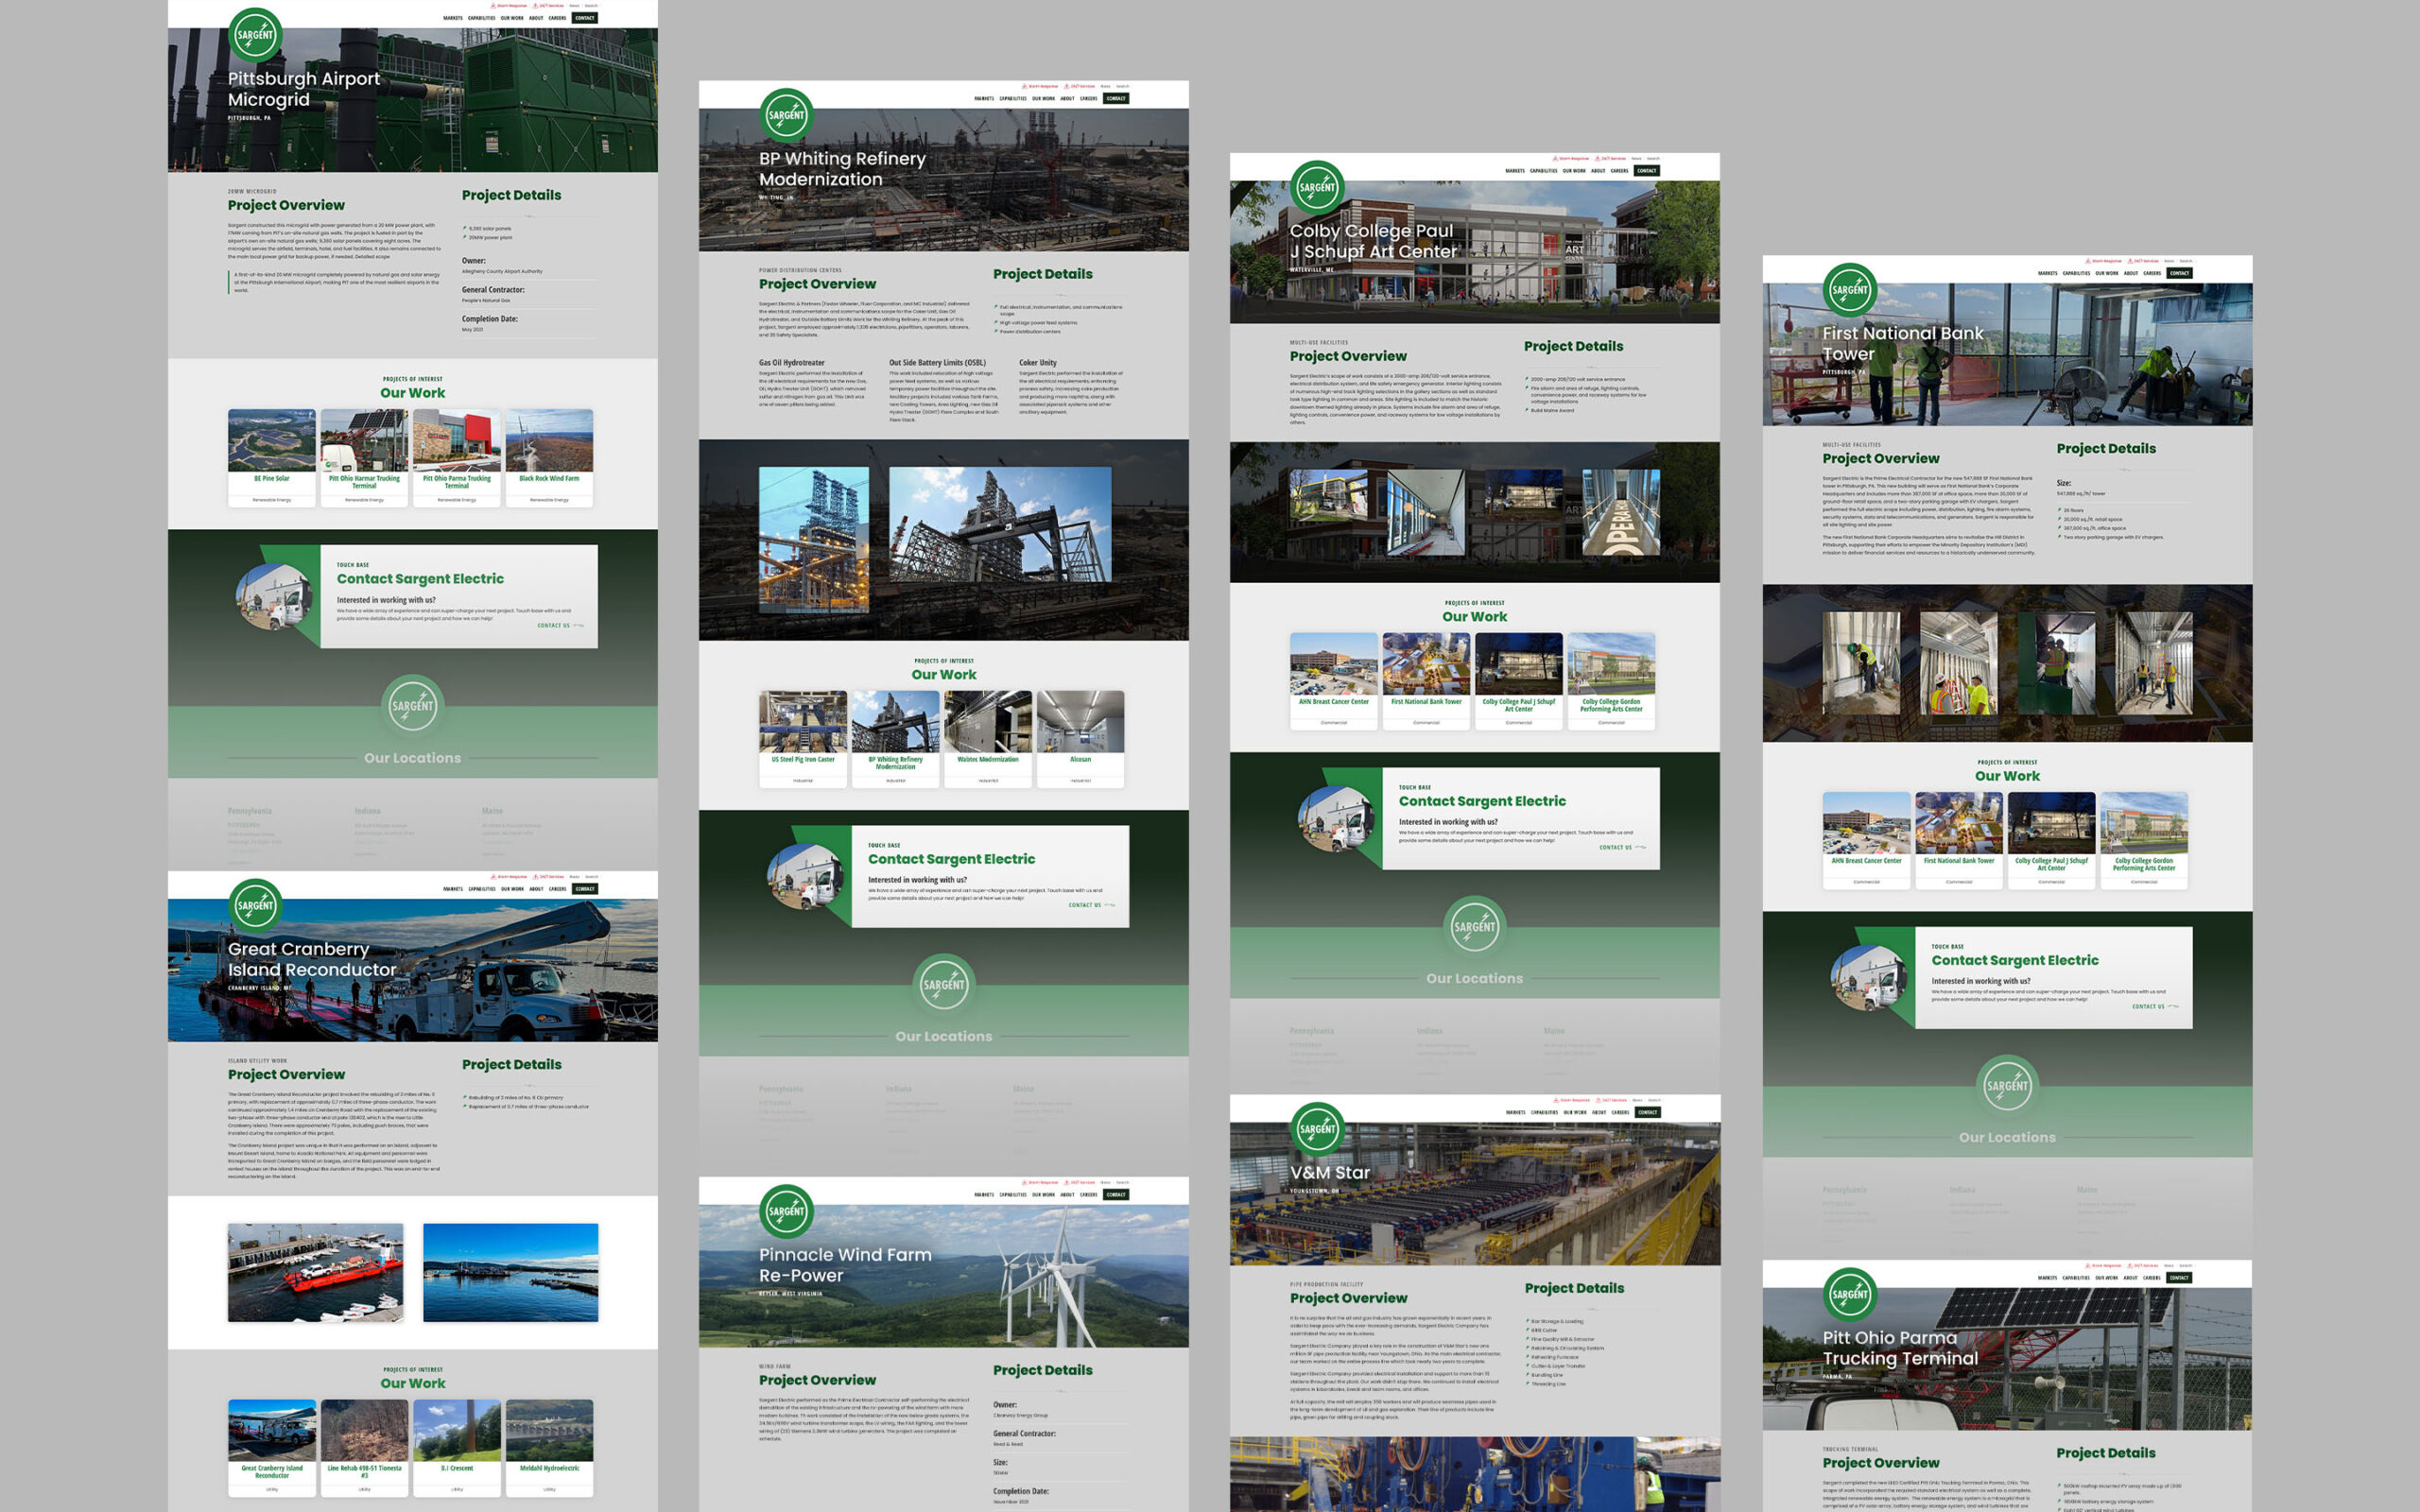Viewport: 2420px width, 1512px height.
Task: Click Our Locations heading on Colby College page
Action: (x=1475, y=978)
